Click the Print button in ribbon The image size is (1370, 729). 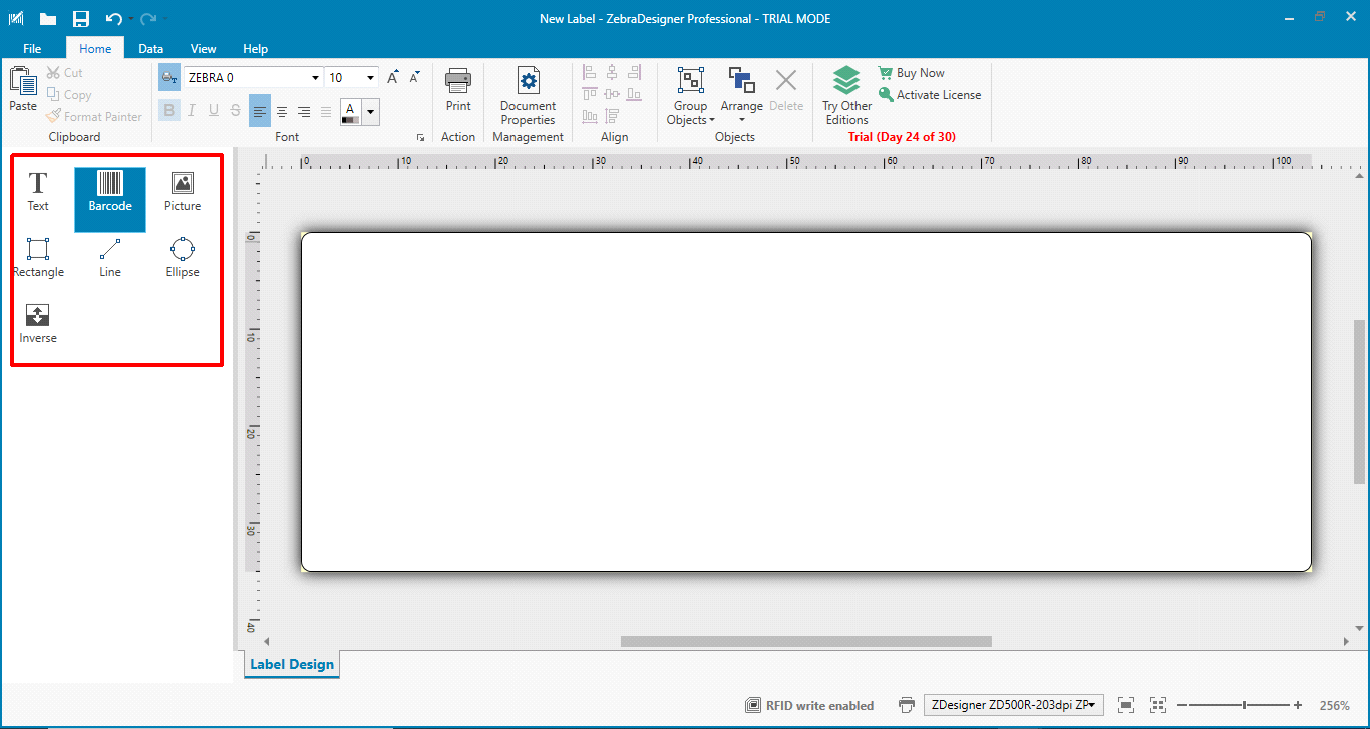tap(458, 91)
